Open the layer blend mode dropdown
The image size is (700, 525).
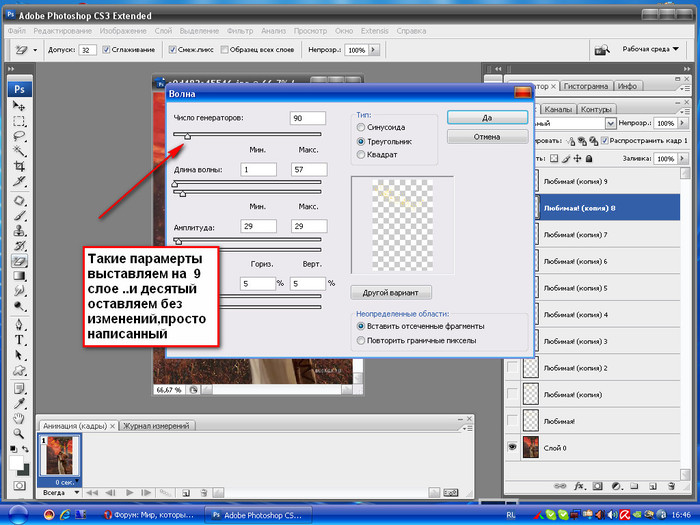pos(610,123)
